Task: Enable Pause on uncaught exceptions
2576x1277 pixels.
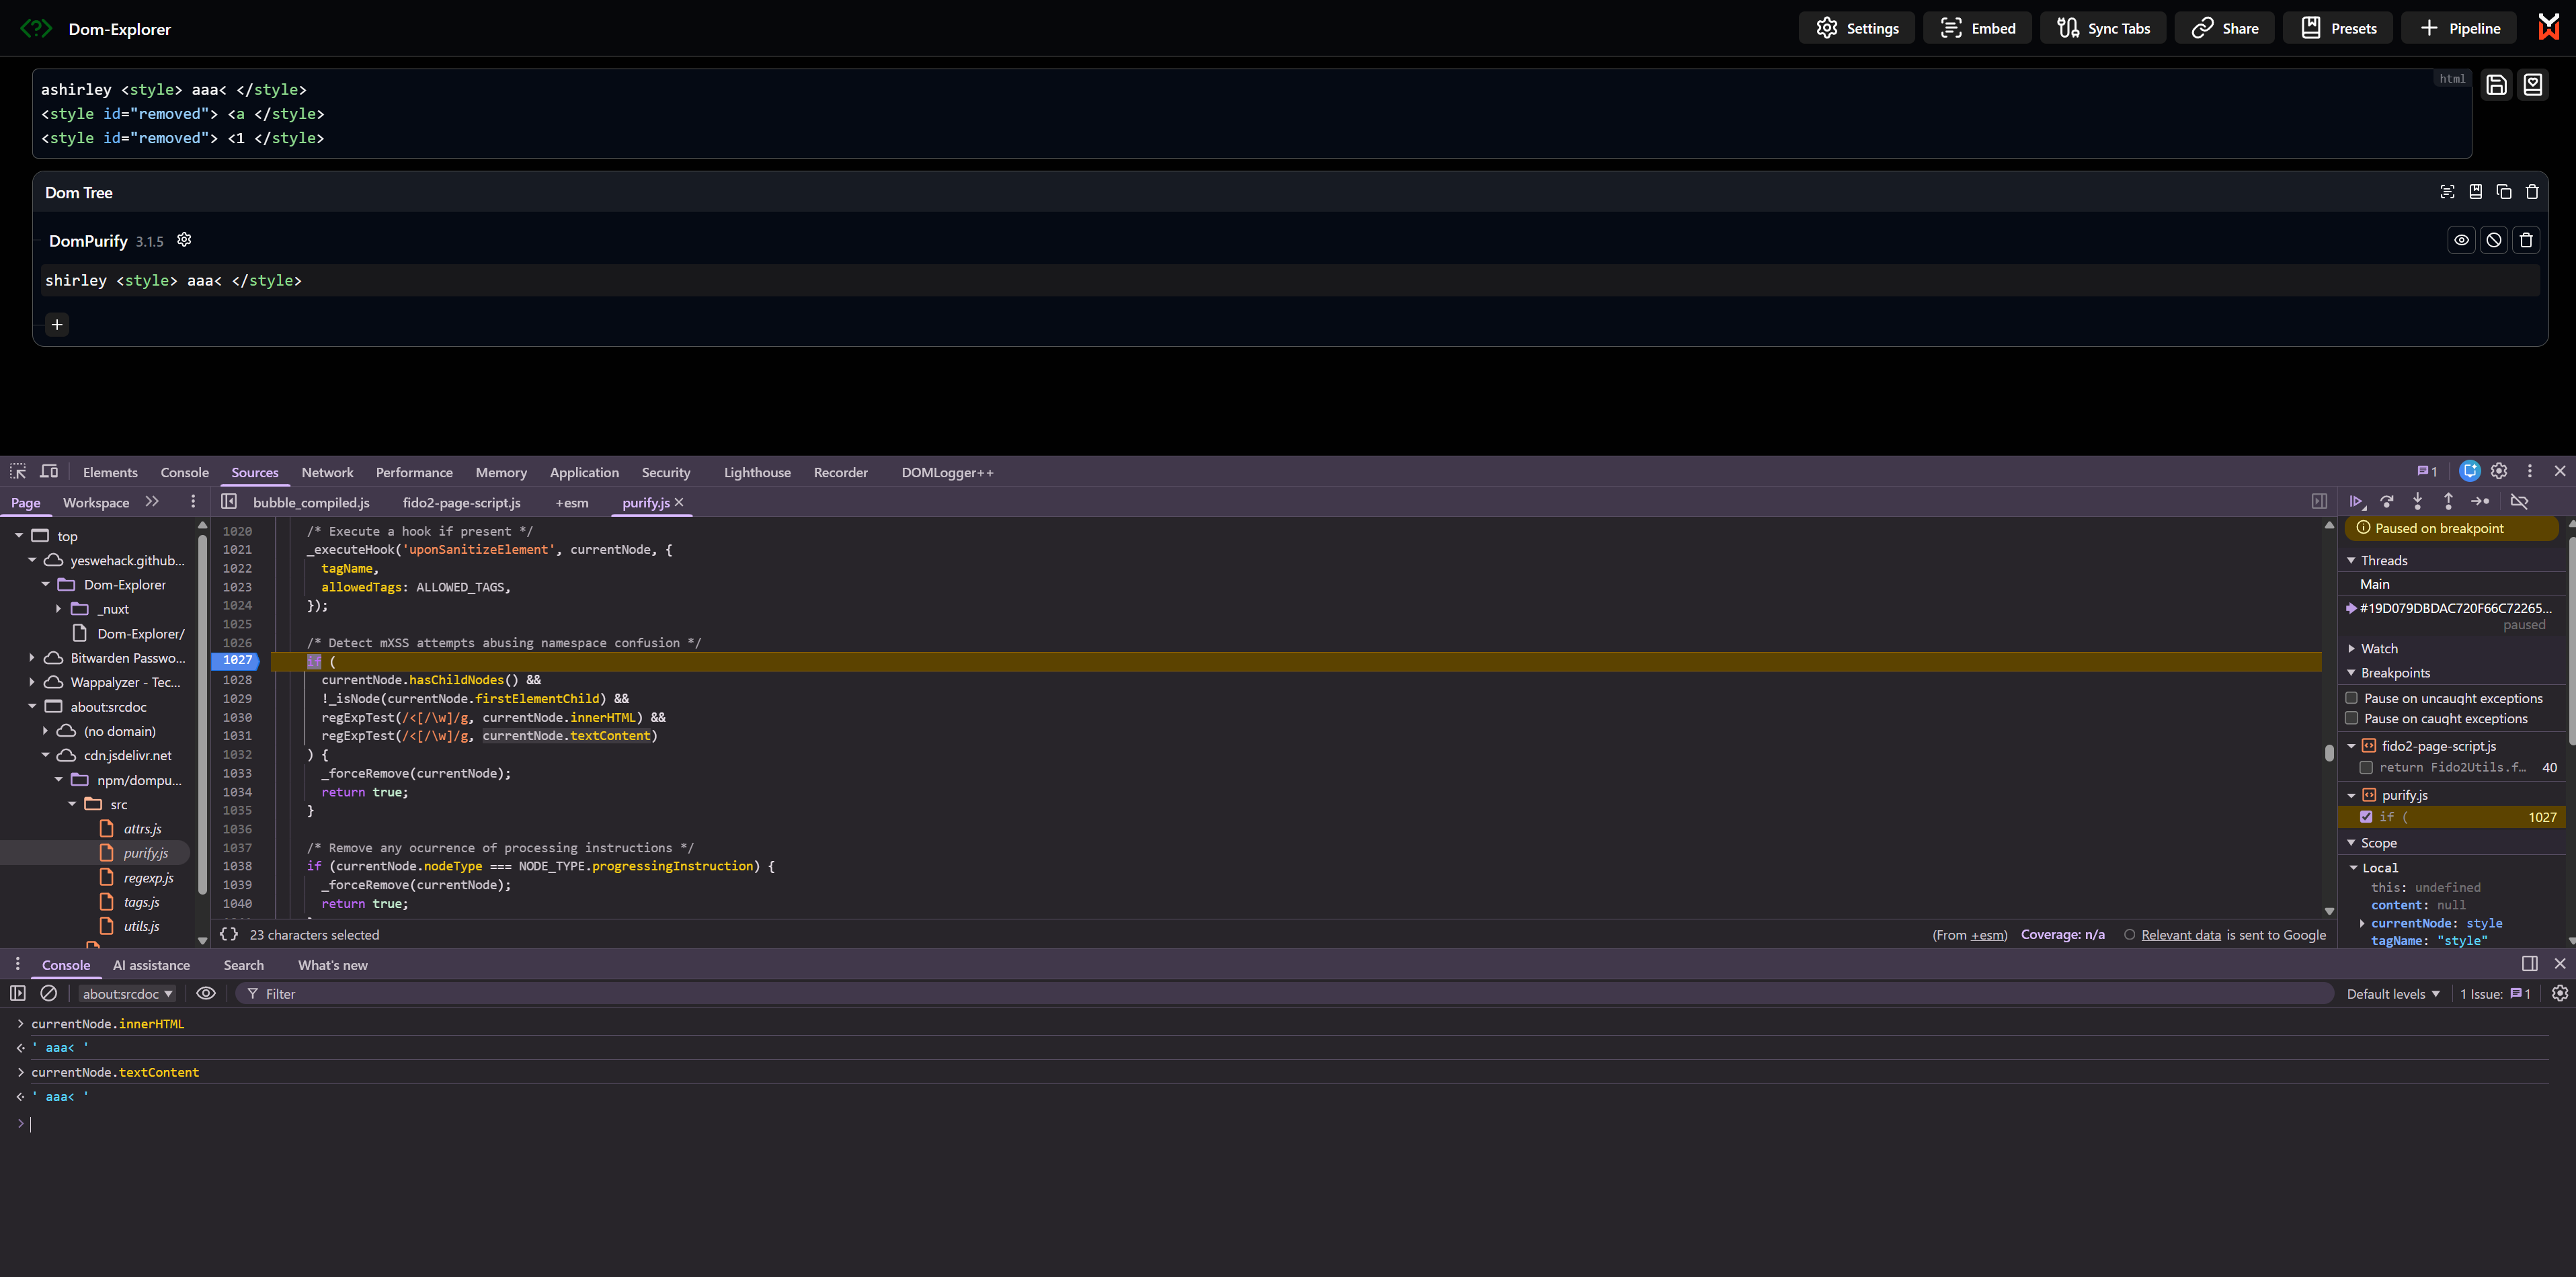Action: (2351, 698)
